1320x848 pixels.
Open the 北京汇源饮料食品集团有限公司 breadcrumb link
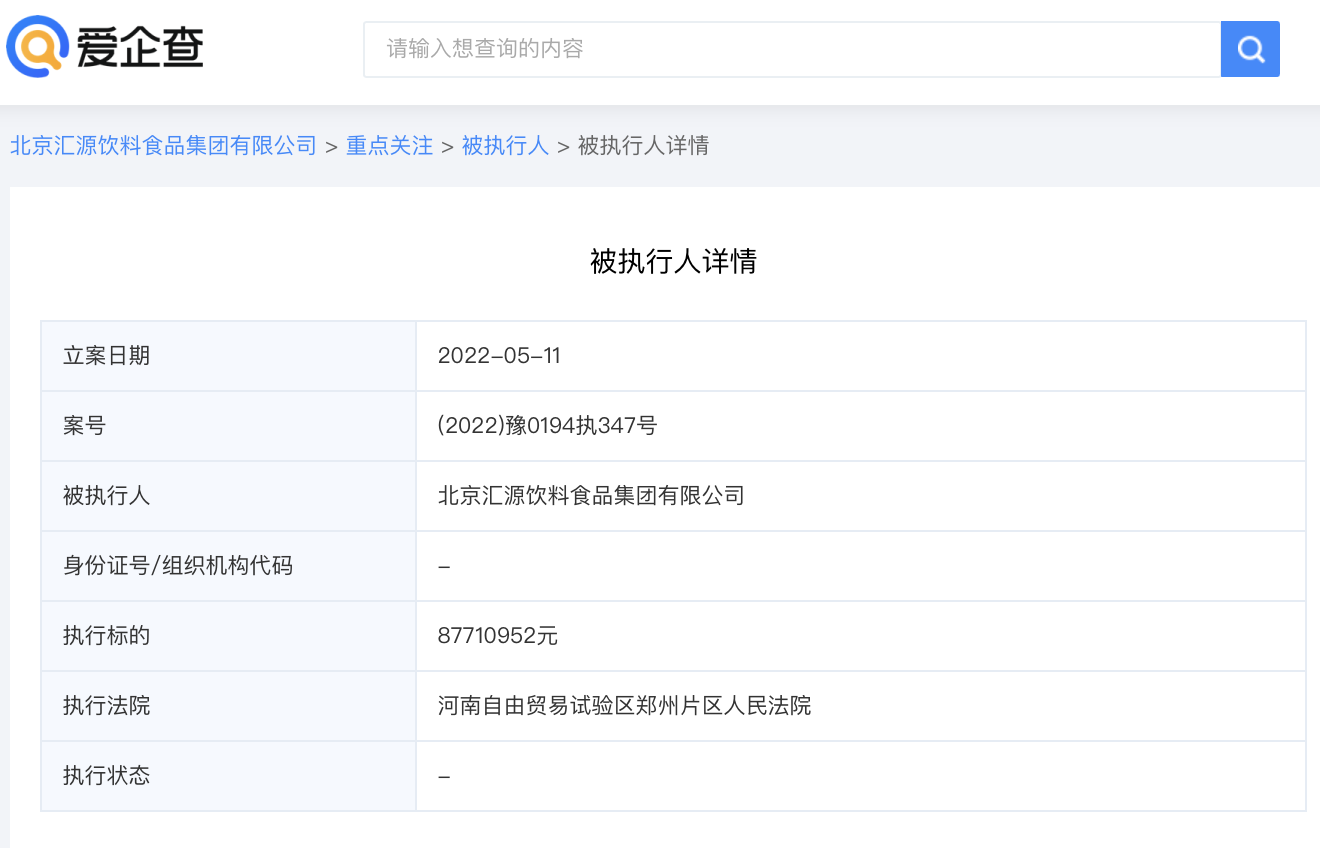tap(160, 145)
